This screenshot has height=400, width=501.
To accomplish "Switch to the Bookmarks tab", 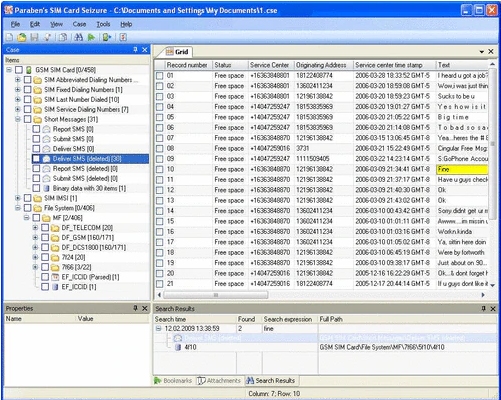I will tap(173, 381).
